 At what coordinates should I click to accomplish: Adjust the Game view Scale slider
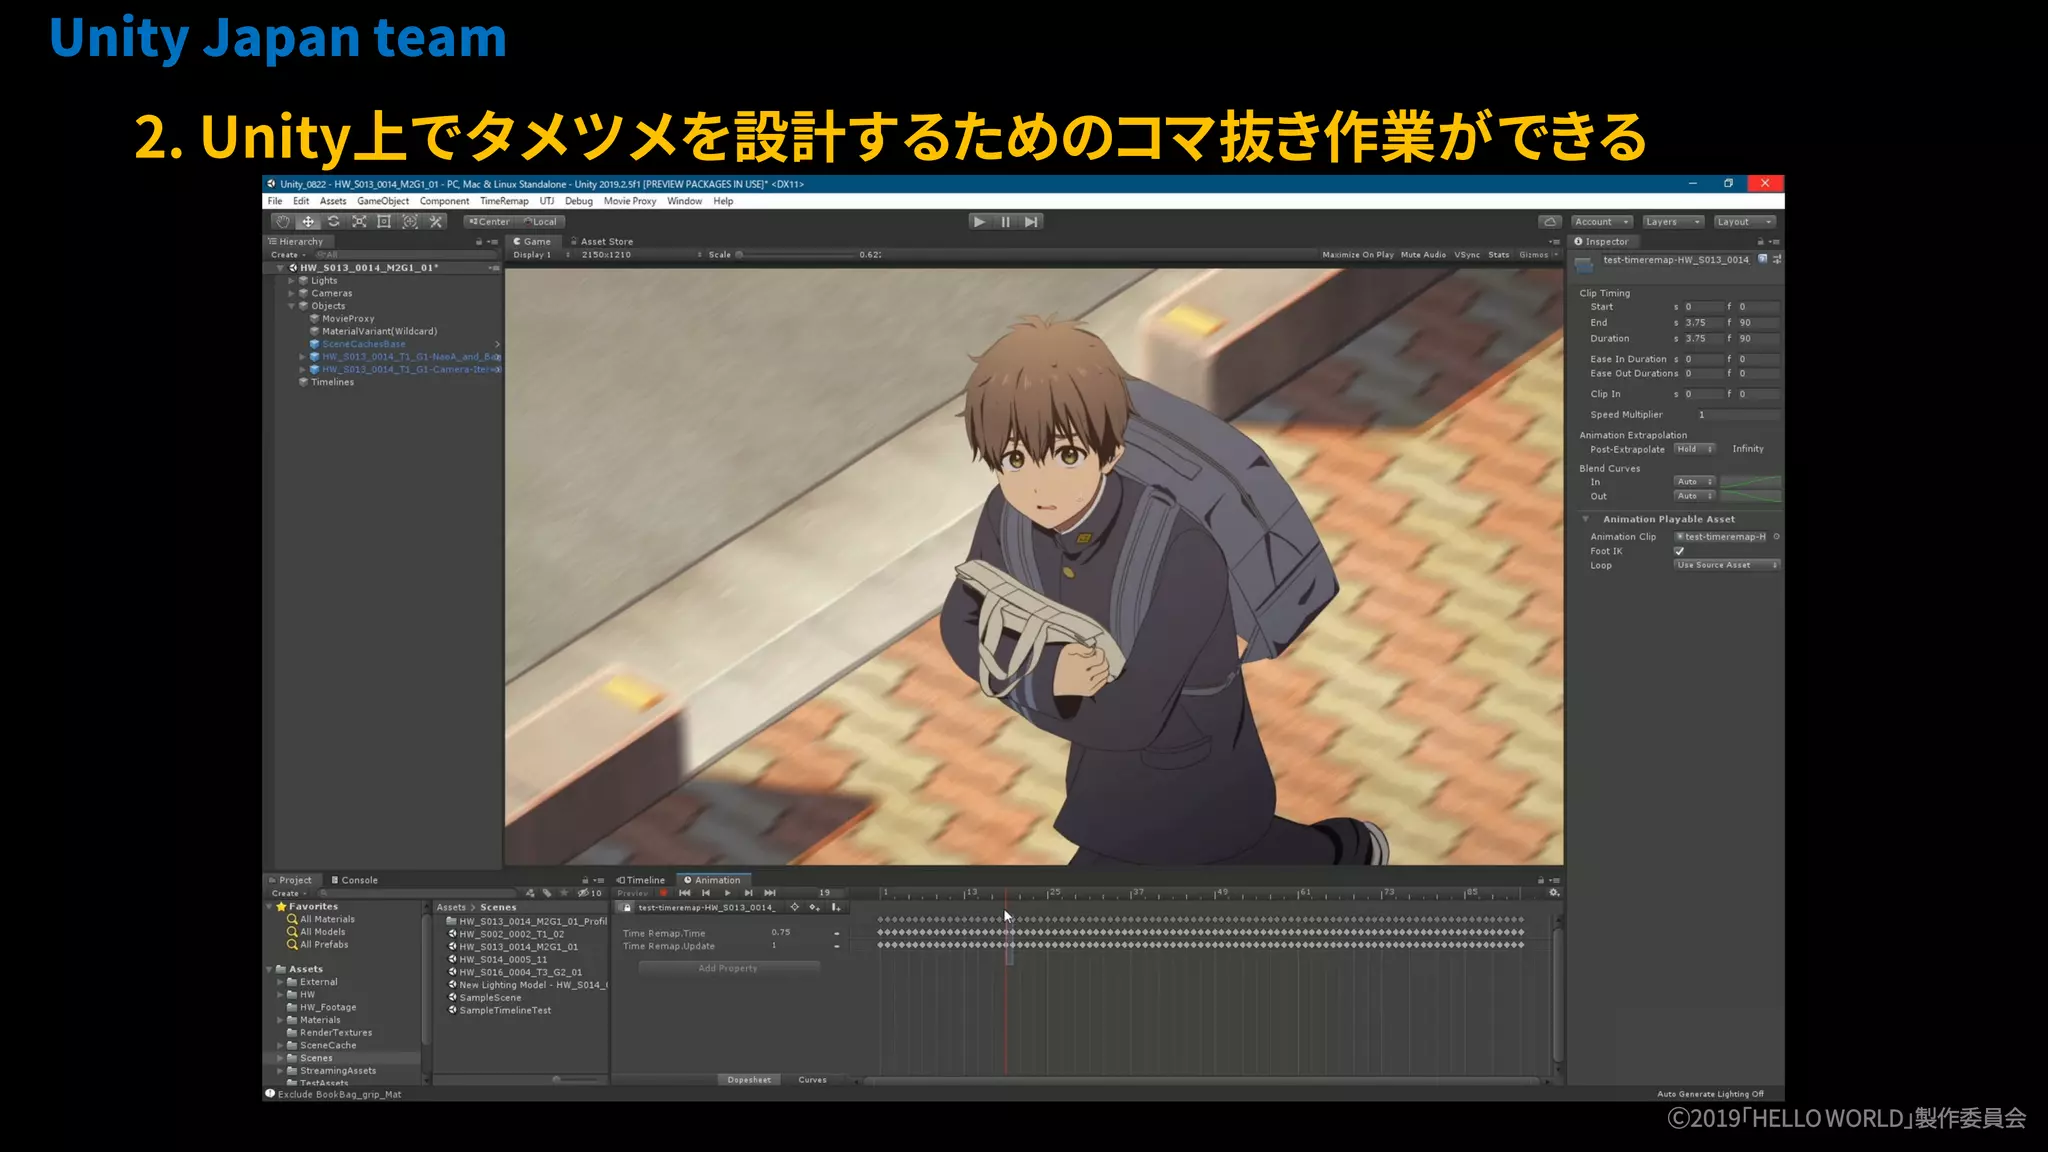(x=794, y=255)
